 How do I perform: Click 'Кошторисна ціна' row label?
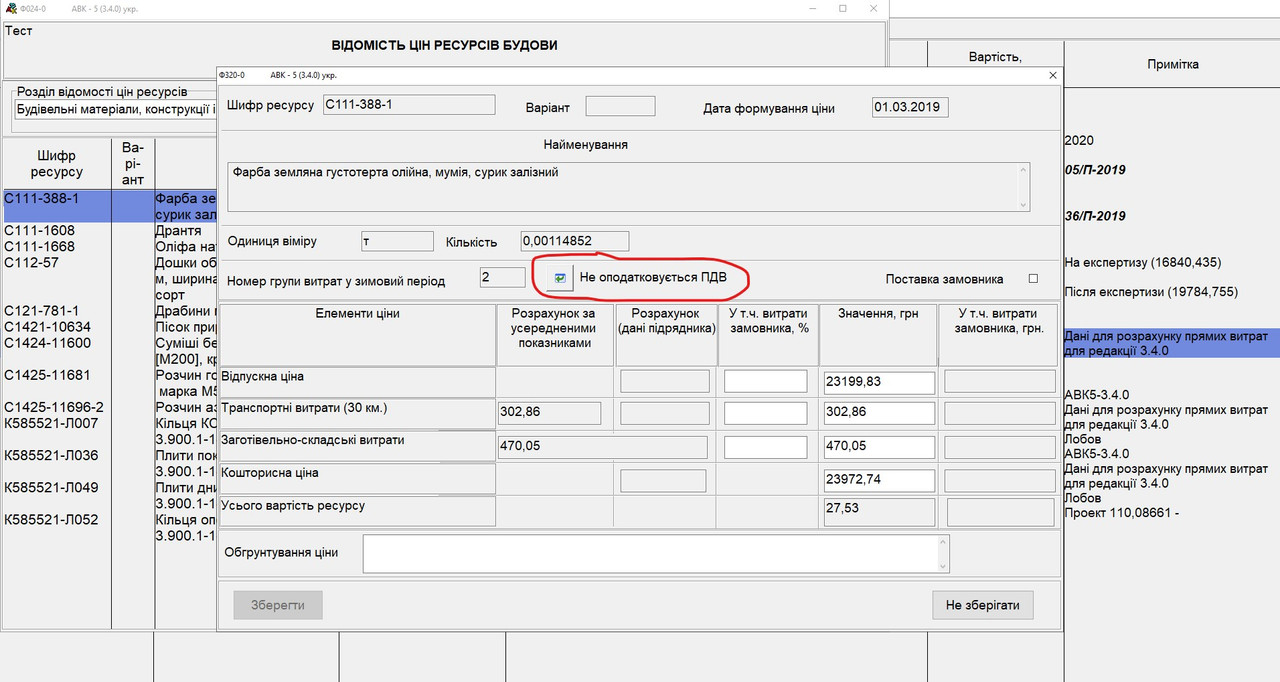click(269, 472)
